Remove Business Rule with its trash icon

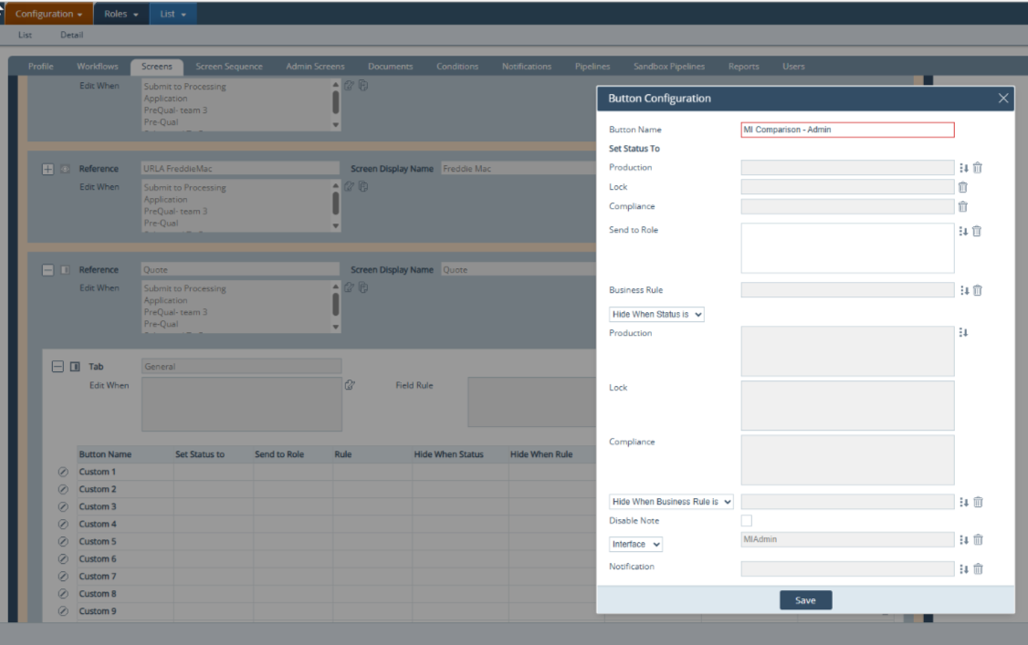click(978, 290)
